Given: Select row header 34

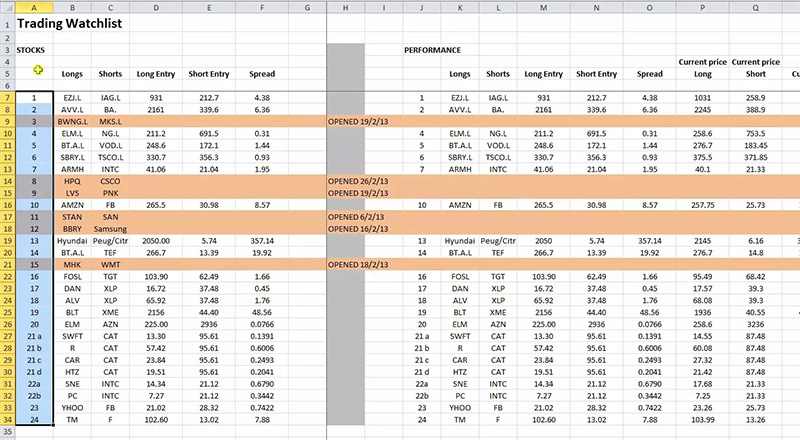Looking at the screenshot, I should [8, 420].
